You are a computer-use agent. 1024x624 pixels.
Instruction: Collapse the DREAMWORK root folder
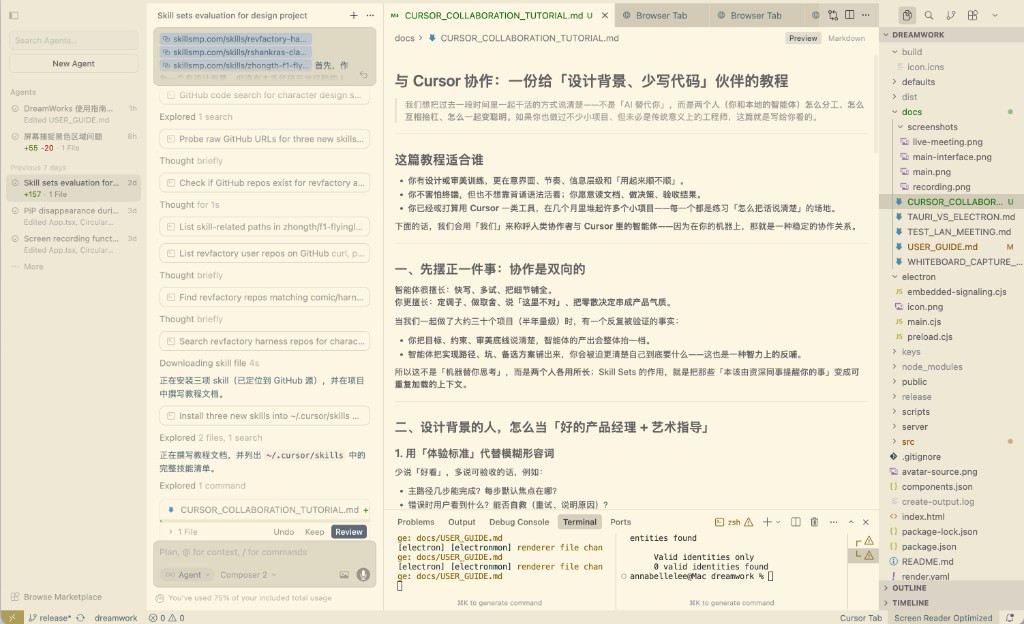(x=886, y=35)
